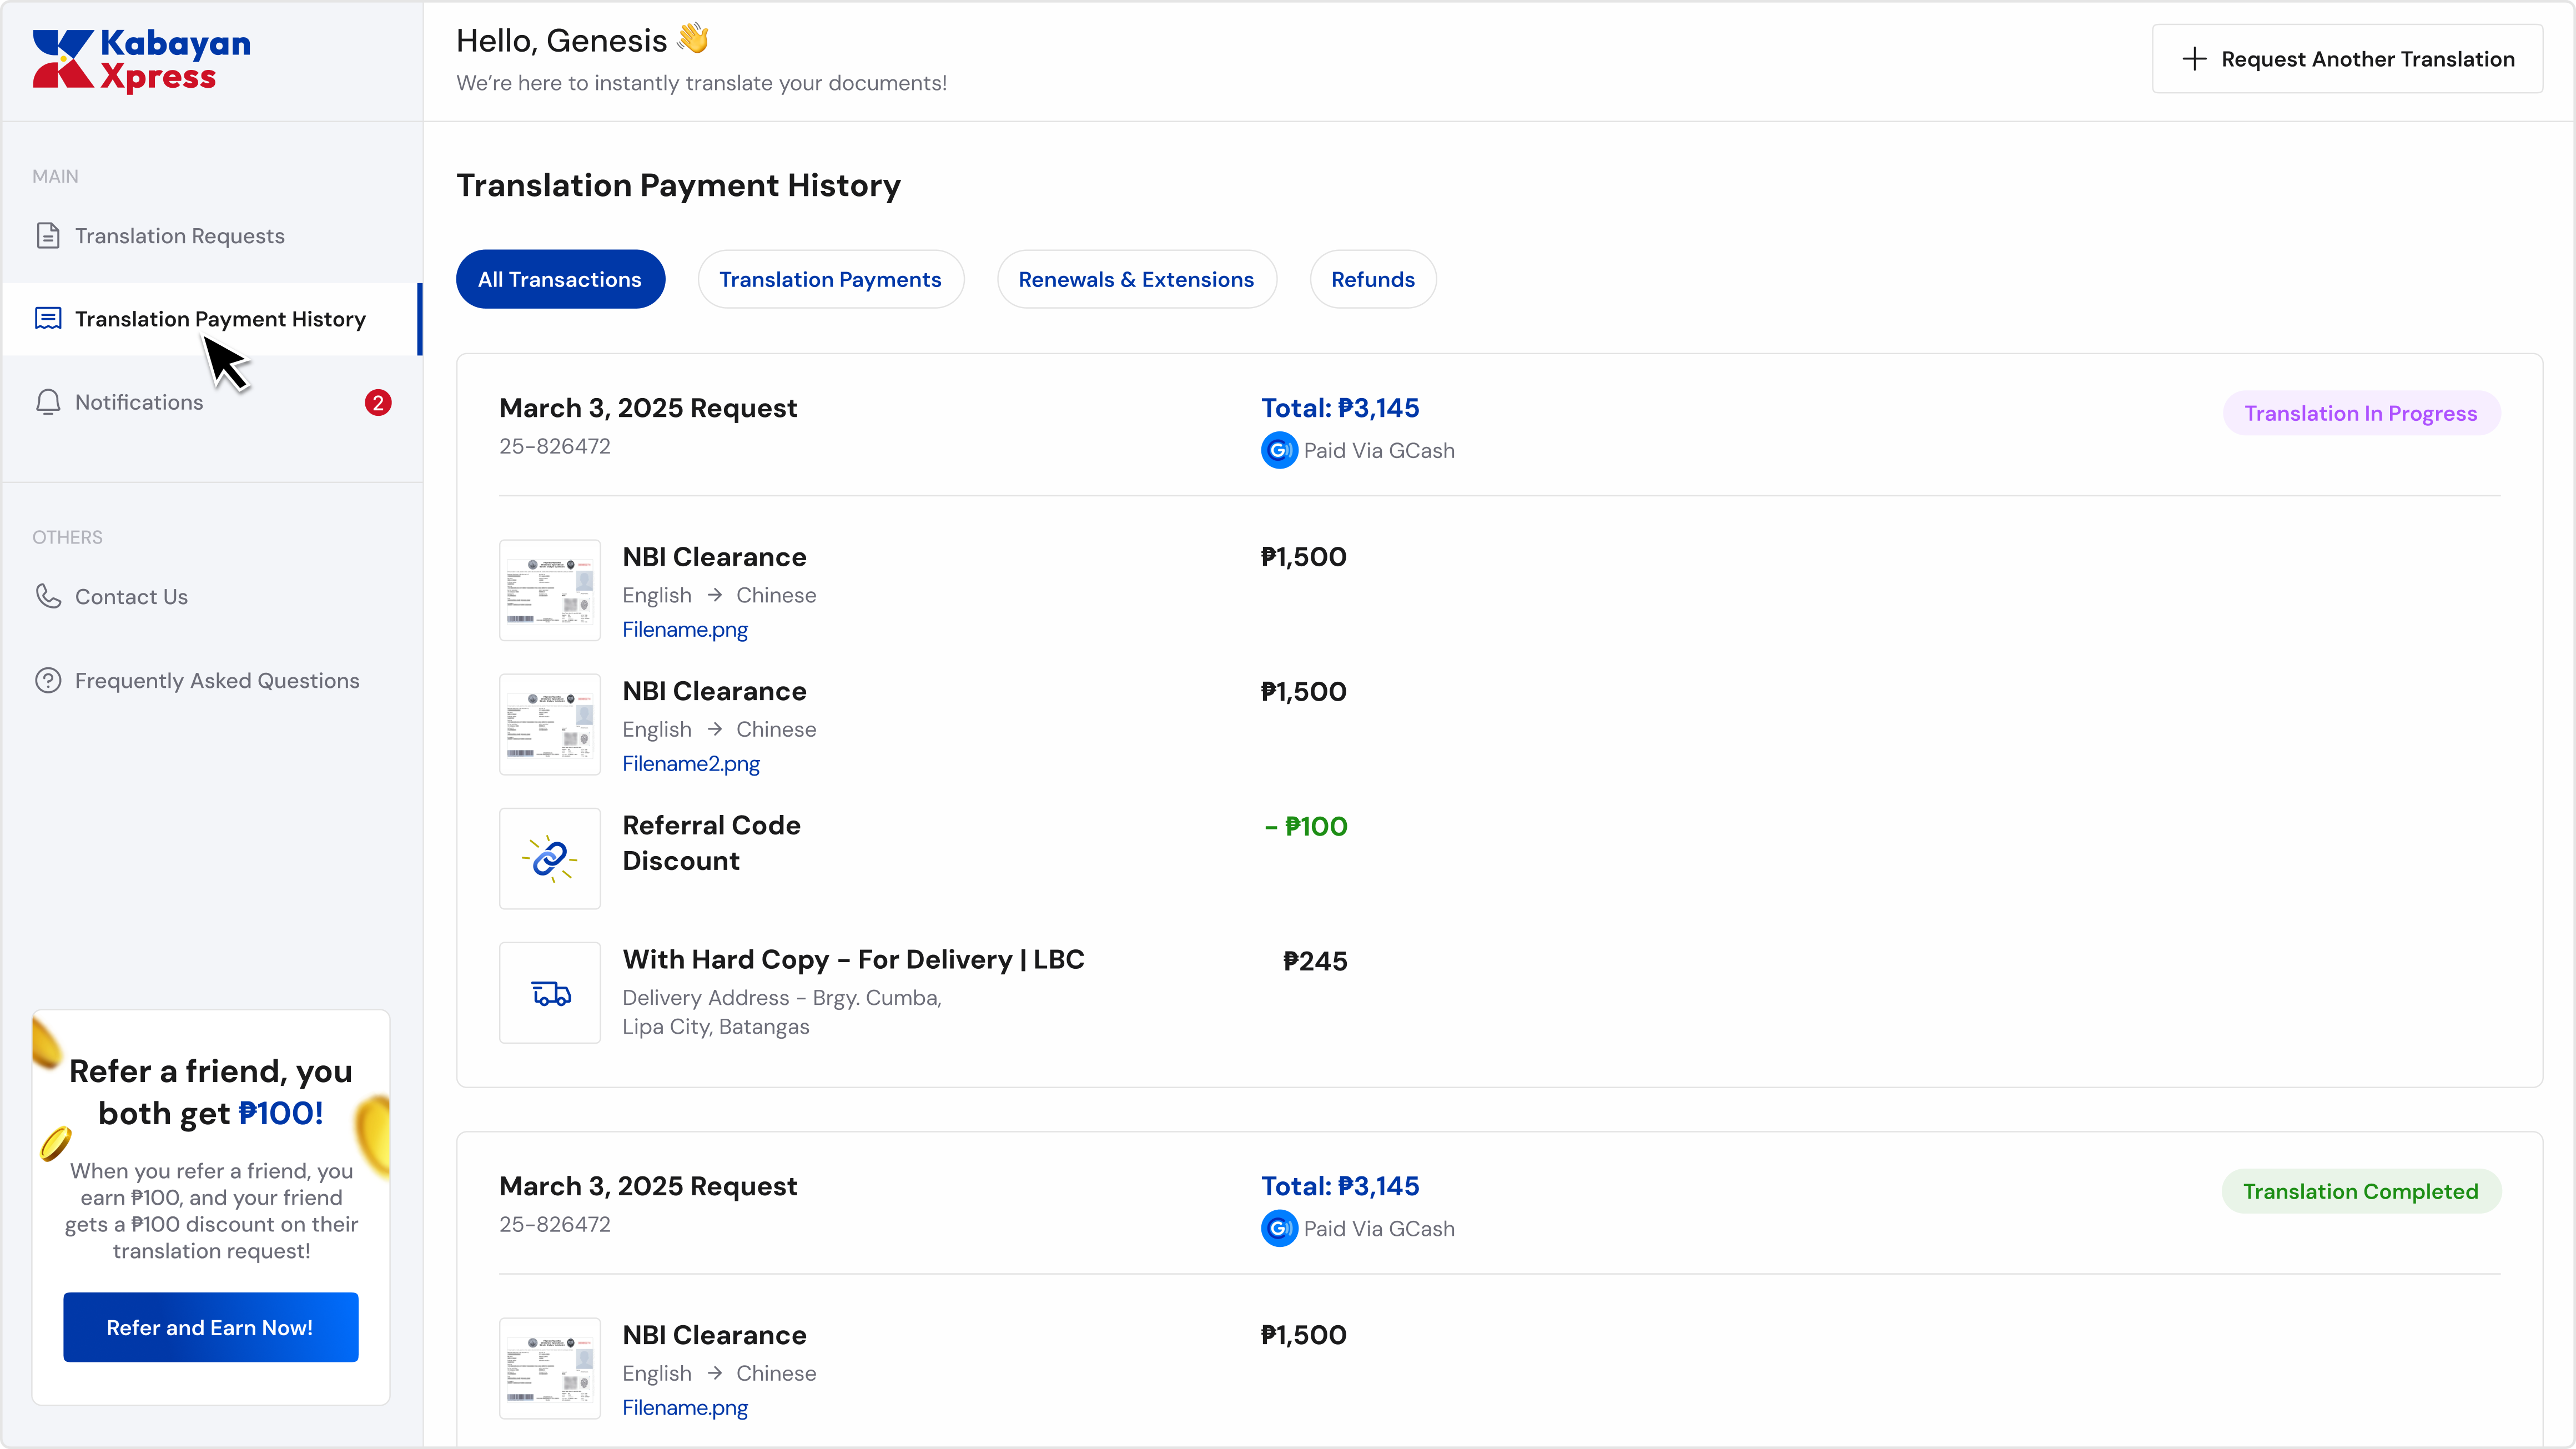The image size is (2576, 1449).
Task: Click the Referral Code chain link icon
Action: click(549, 858)
